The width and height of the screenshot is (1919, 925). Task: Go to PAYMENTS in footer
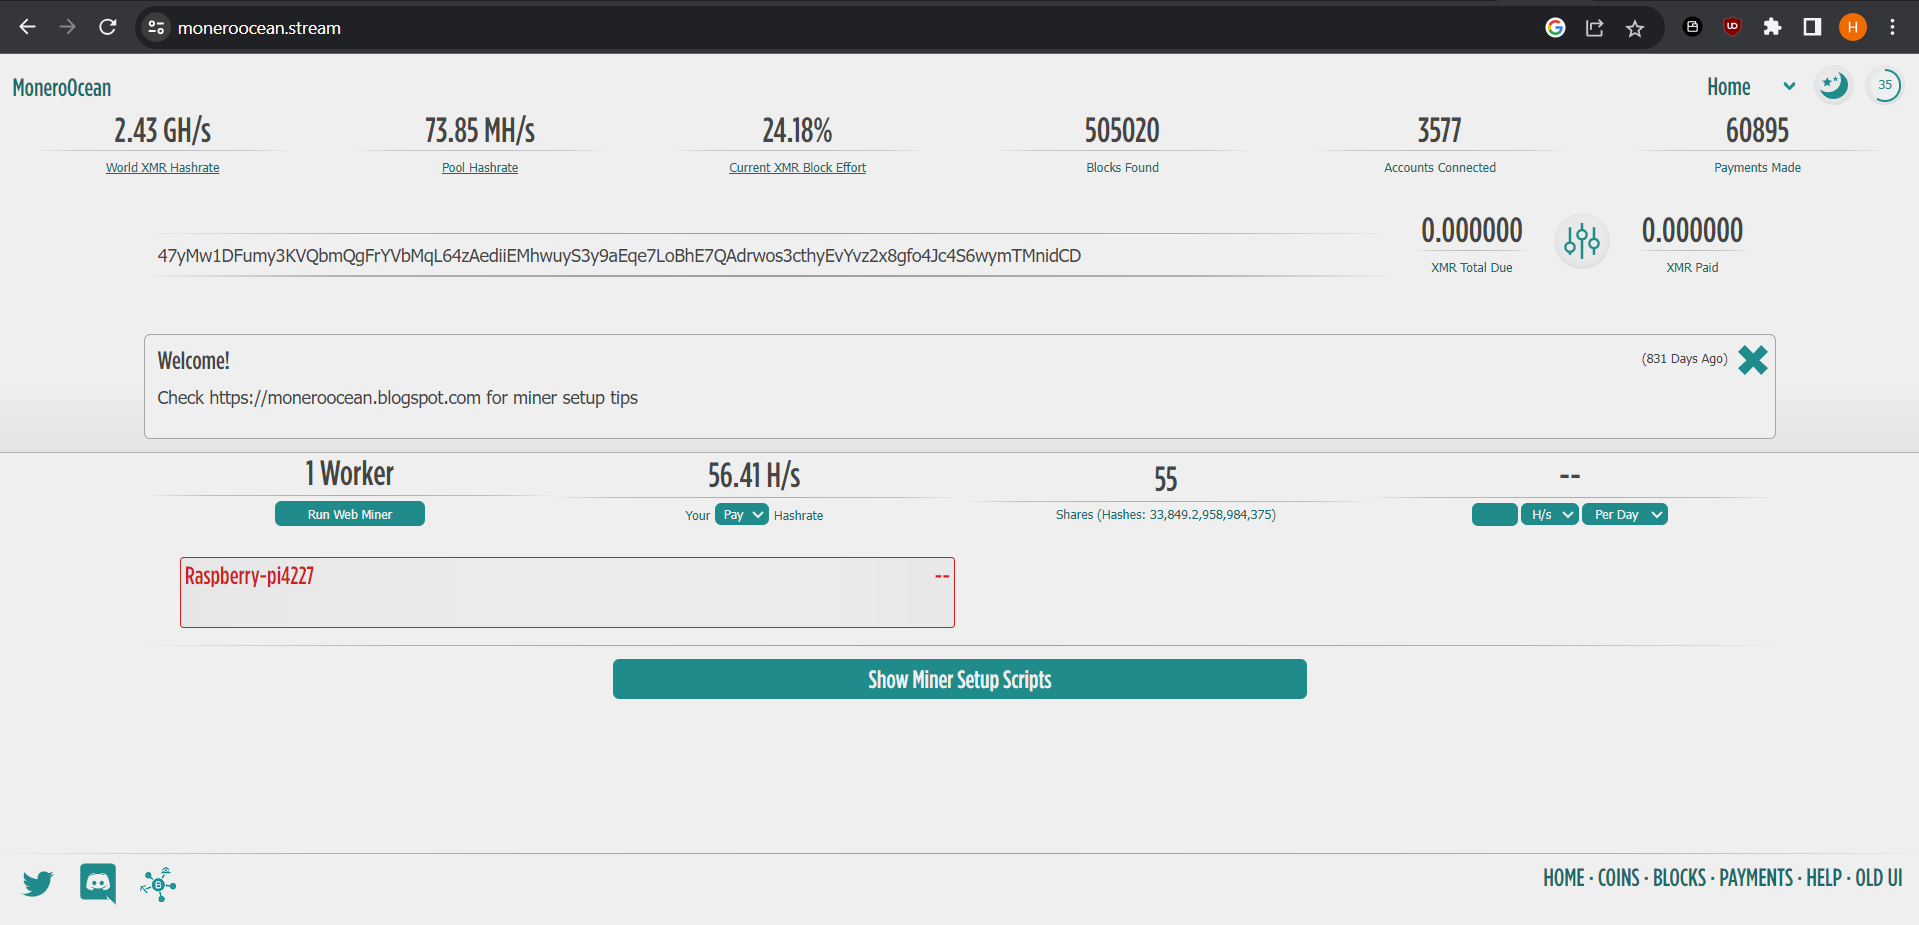(1756, 878)
